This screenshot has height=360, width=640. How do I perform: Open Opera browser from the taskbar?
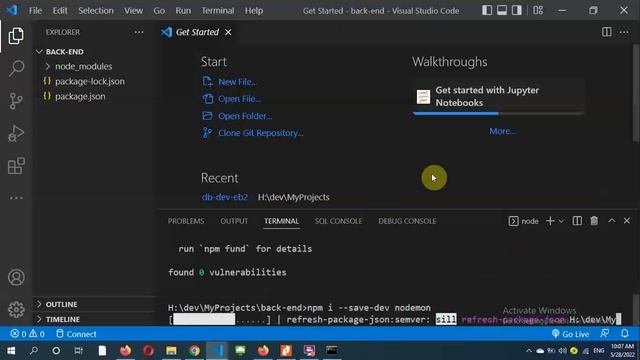coord(148,351)
